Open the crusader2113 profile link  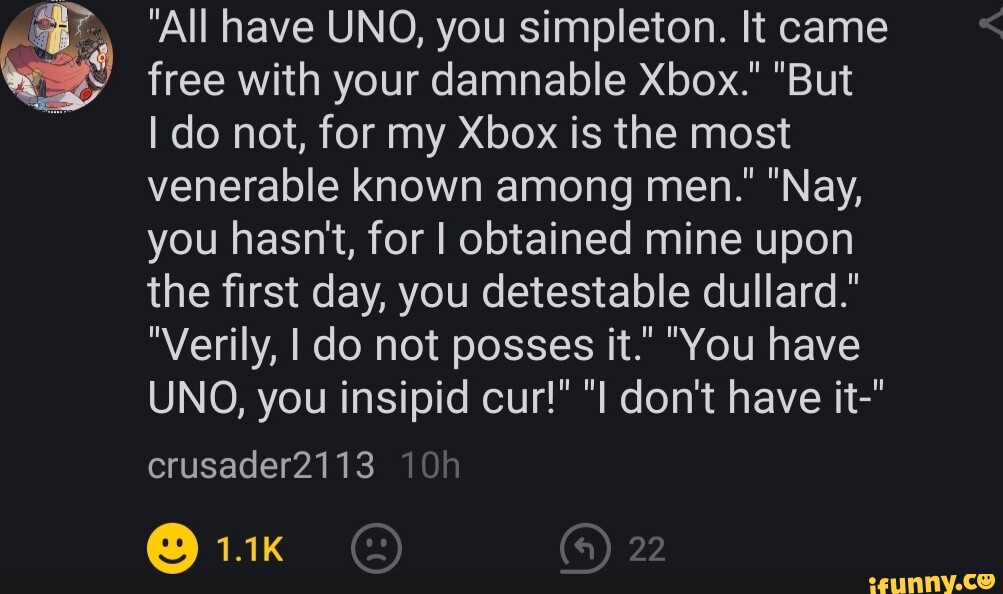261,465
